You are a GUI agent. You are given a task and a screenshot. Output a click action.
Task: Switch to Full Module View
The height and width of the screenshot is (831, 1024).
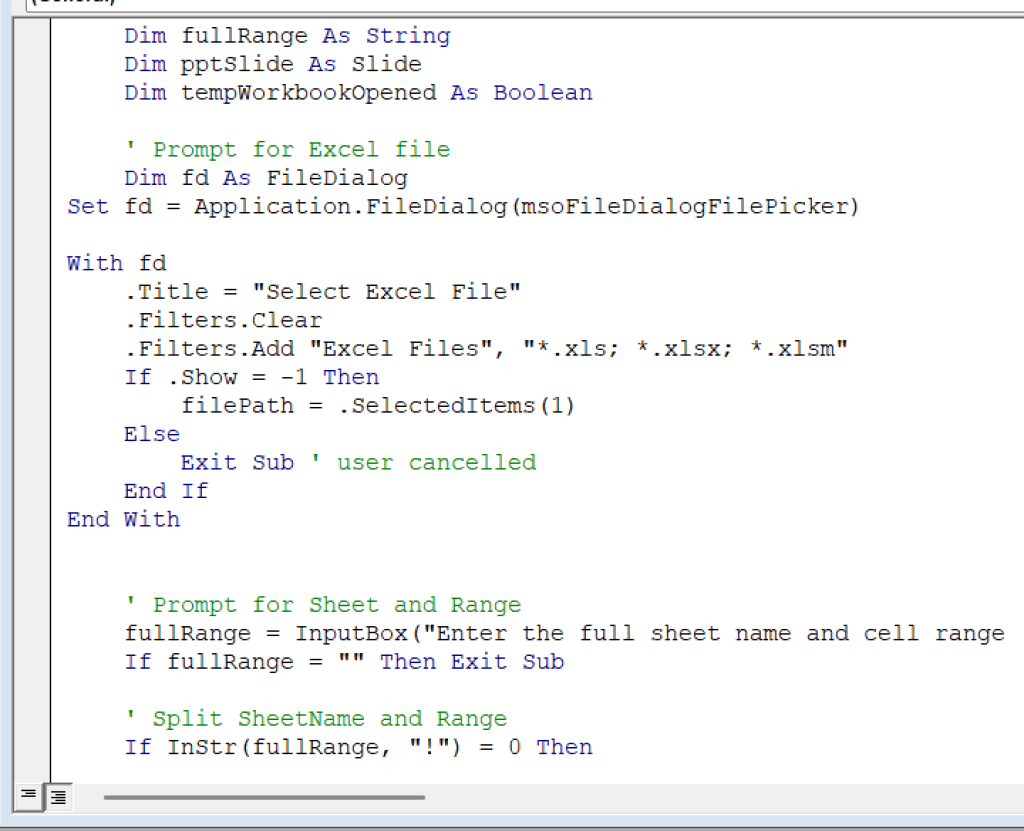coord(57,797)
